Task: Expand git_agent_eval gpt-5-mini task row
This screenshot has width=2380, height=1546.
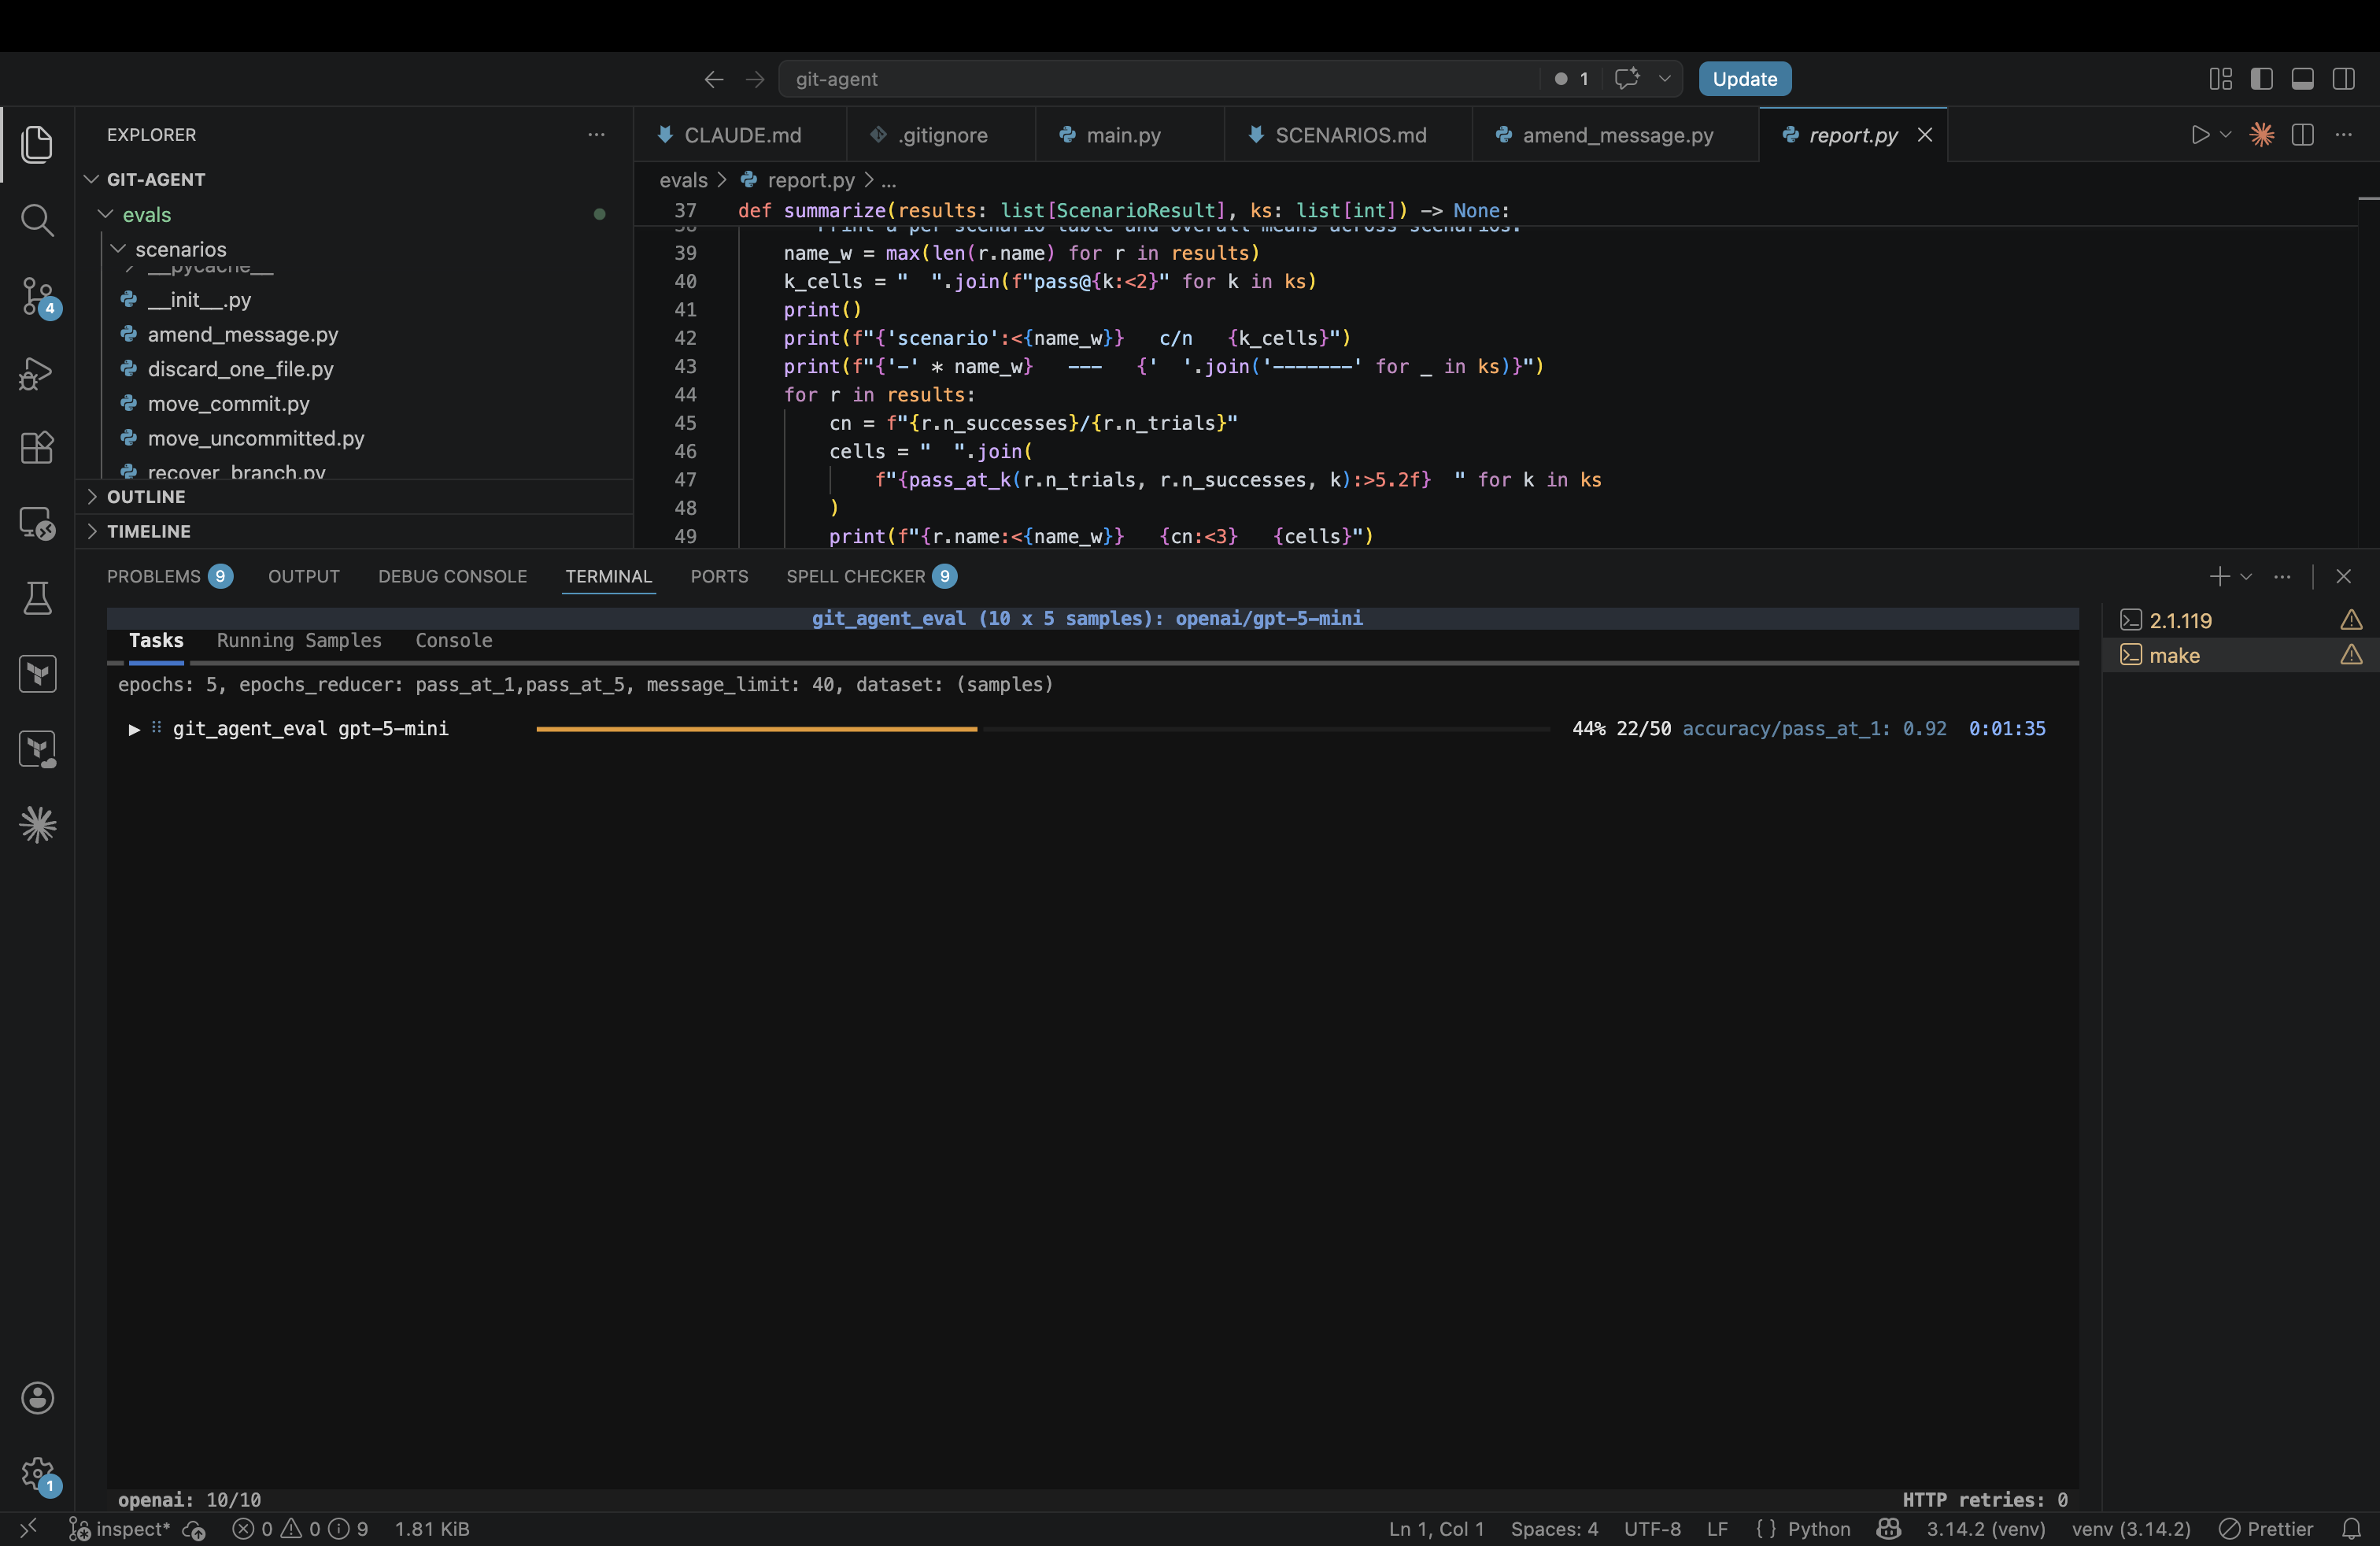Action: 134,729
